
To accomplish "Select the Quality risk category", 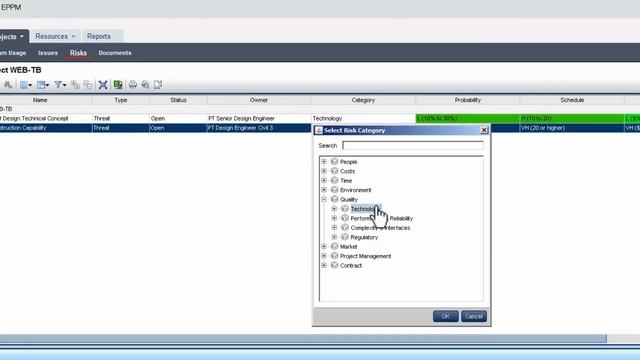I will tap(349, 200).
